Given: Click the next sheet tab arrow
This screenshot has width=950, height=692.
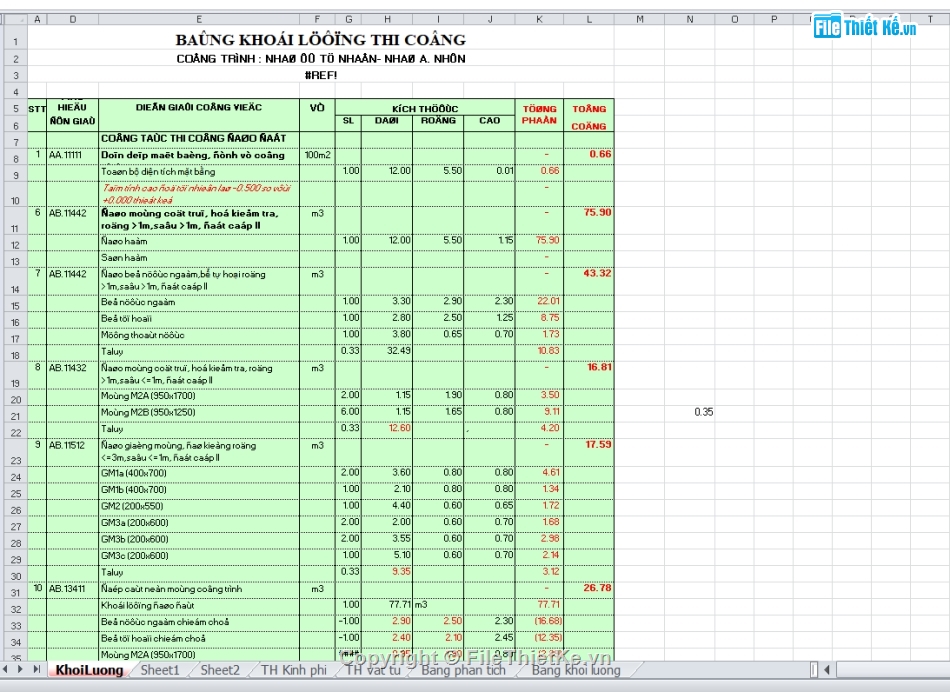Looking at the screenshot, I should [x=20, y=670].
